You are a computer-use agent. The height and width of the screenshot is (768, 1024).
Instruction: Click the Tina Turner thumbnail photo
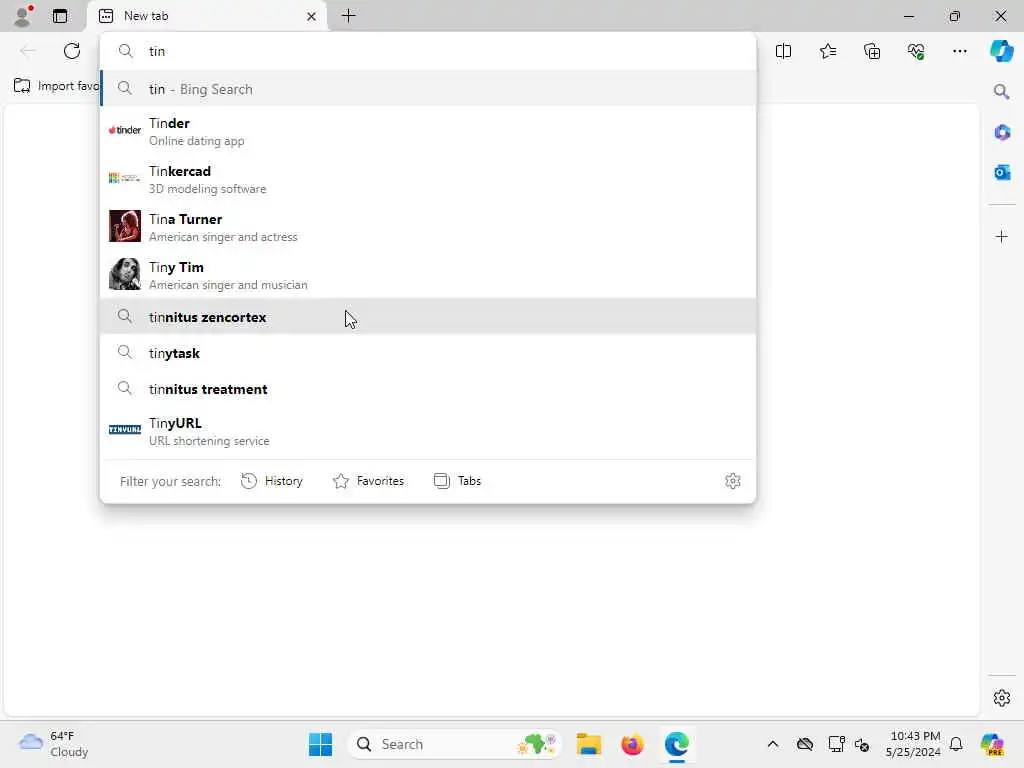tap(125, 226)
